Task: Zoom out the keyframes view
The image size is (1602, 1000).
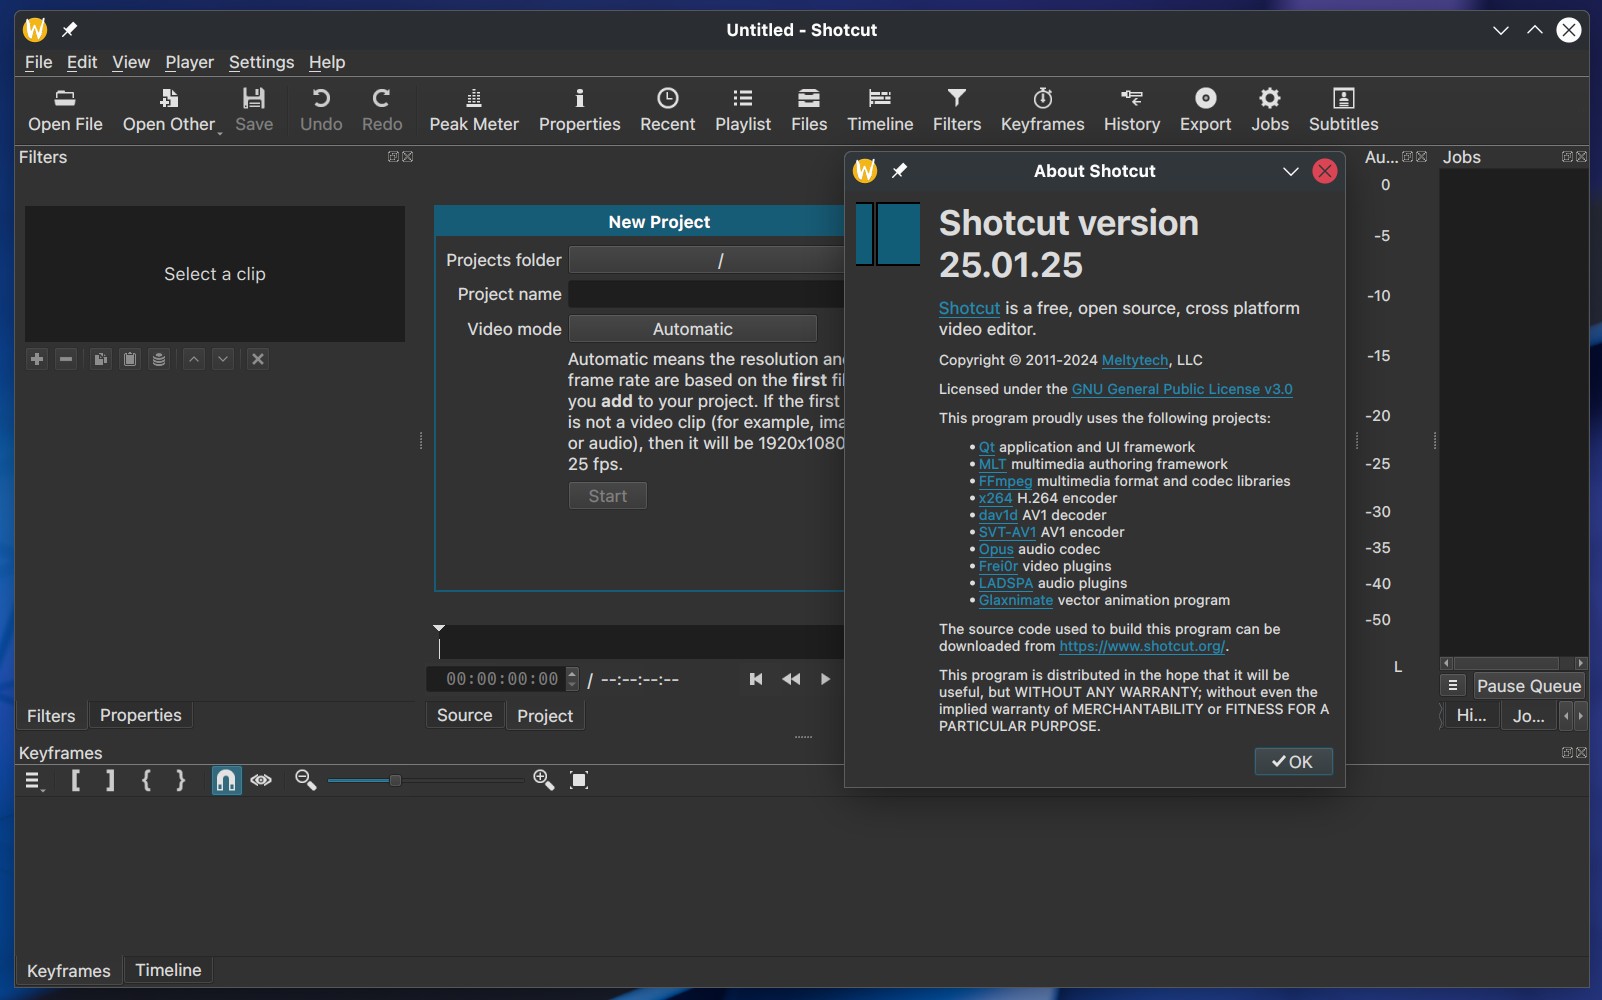Action: point(306,781)
